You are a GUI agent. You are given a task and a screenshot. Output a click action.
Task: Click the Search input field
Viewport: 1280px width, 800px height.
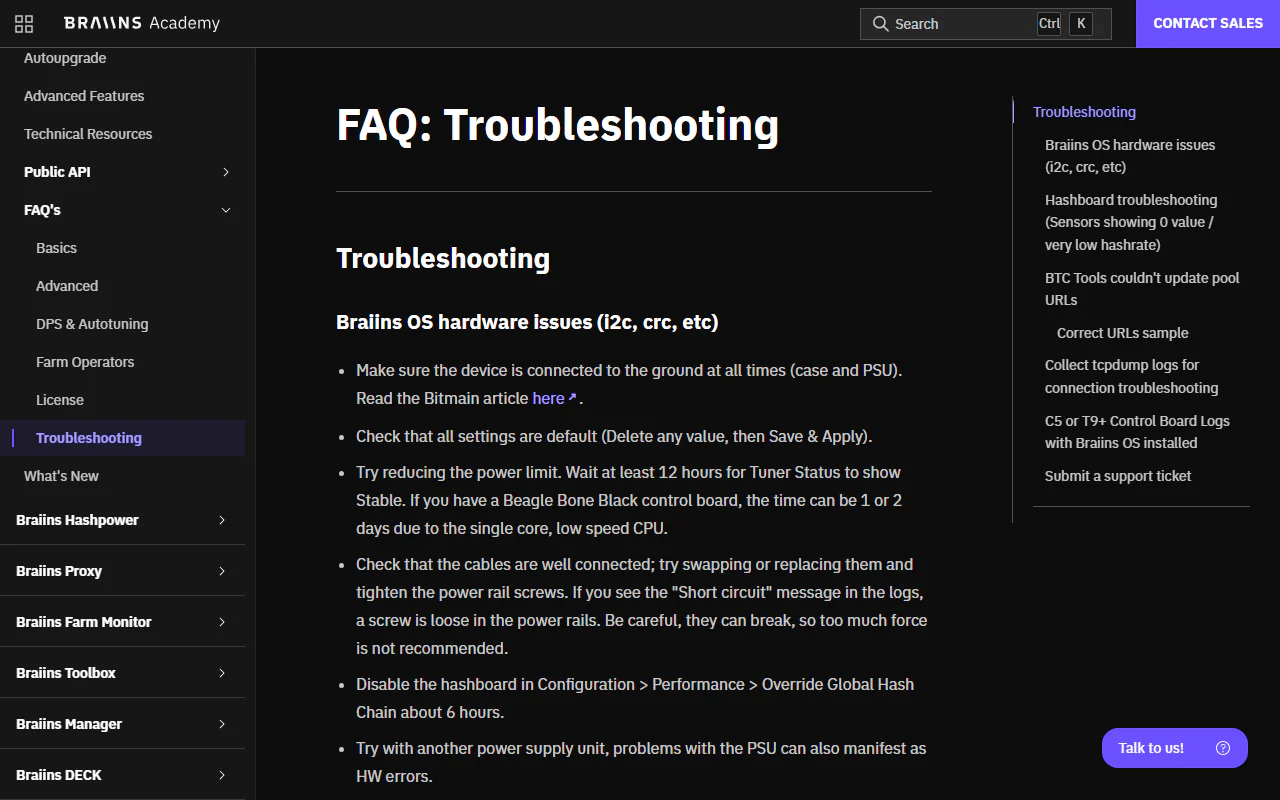coord(986,24)
